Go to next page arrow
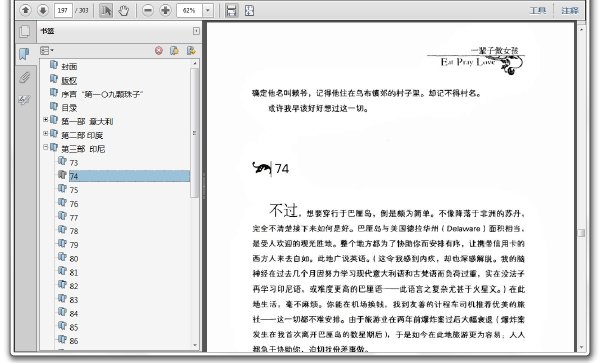600x363 pixels. pos(43,10)
